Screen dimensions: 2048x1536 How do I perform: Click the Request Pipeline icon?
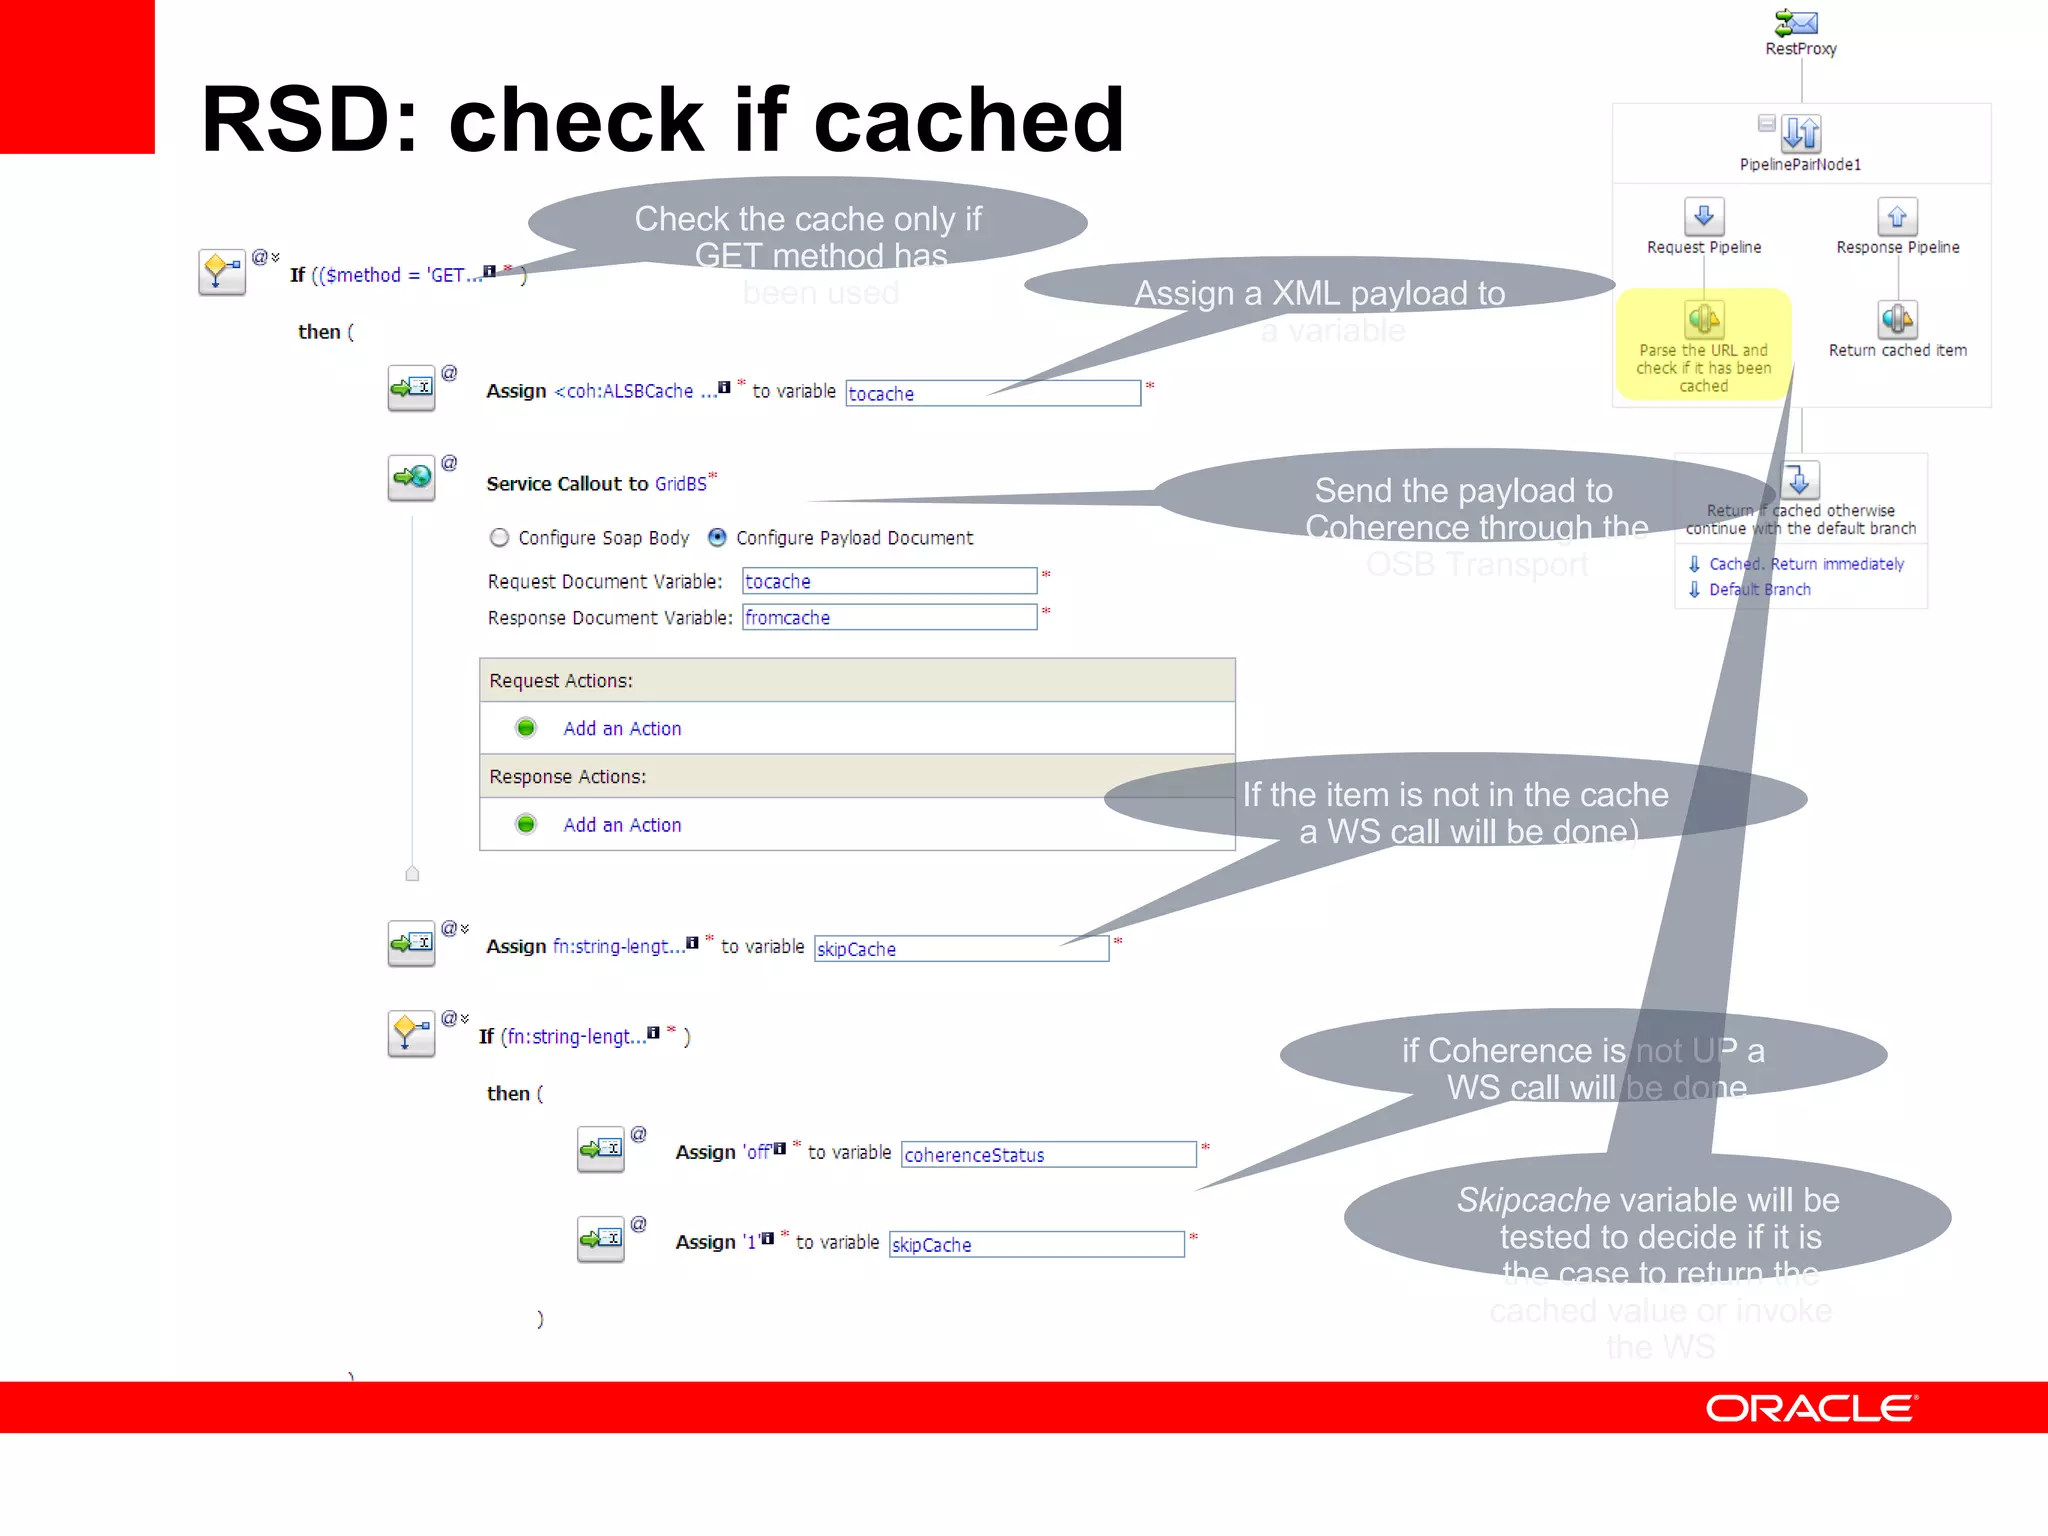[x=1704, y=216]
